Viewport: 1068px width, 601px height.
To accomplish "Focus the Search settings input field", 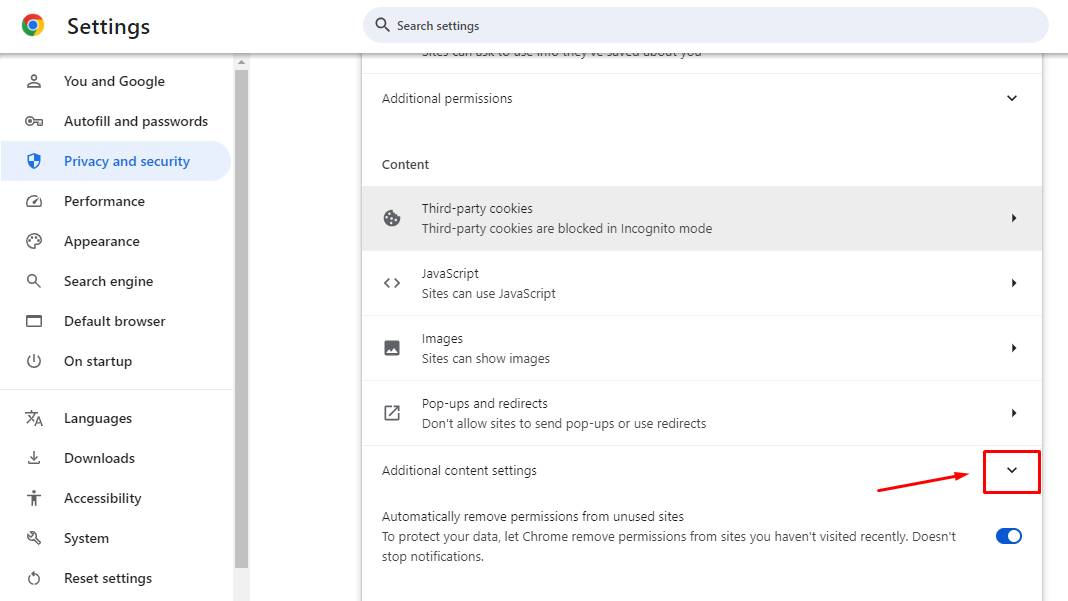I will pyautogui.click(x=706, y=25).
